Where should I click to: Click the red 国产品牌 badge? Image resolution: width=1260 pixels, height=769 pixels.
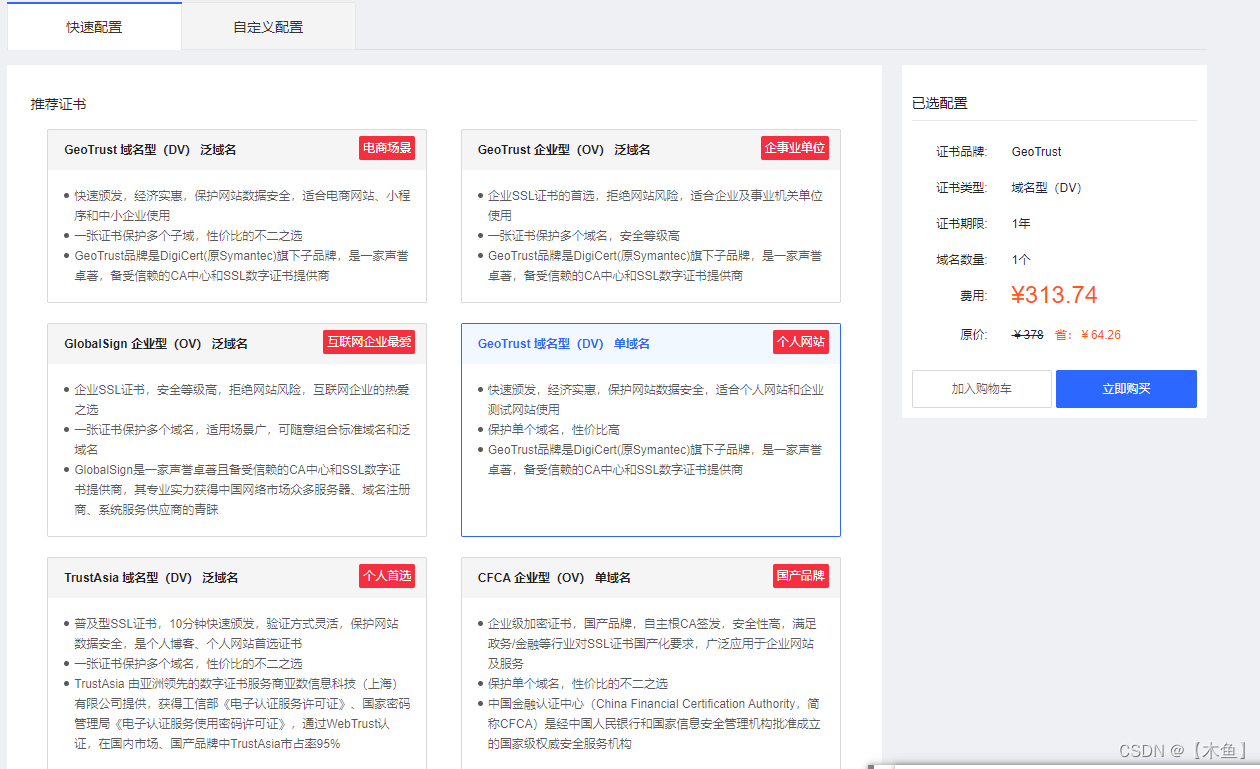coord(801,576)
